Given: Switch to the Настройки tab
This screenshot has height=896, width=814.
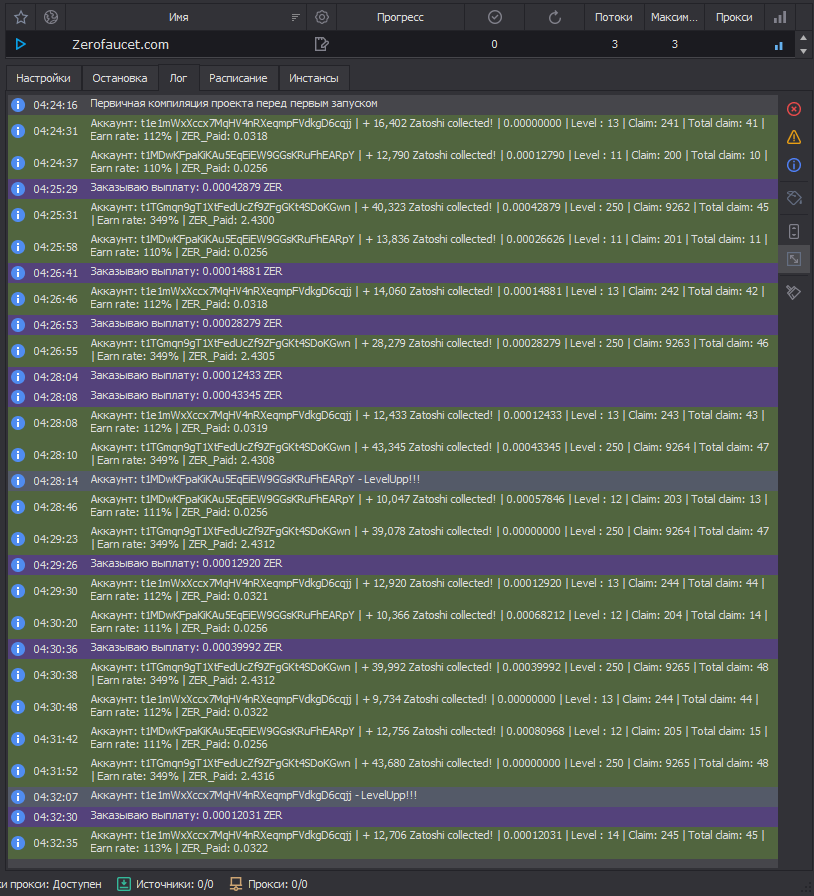Looking at the screenshot, I should coord(43,78).
